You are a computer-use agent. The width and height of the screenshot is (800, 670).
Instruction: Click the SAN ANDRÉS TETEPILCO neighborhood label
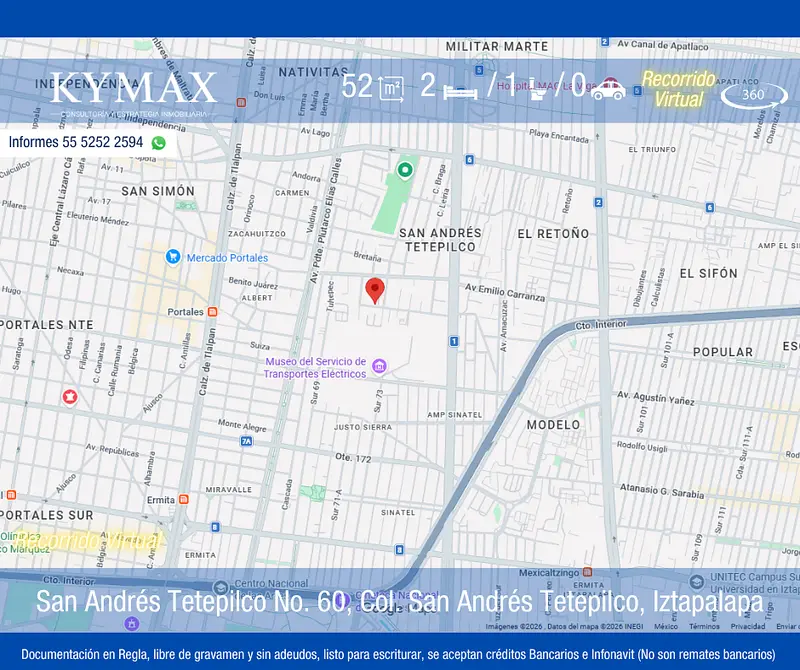440,240
